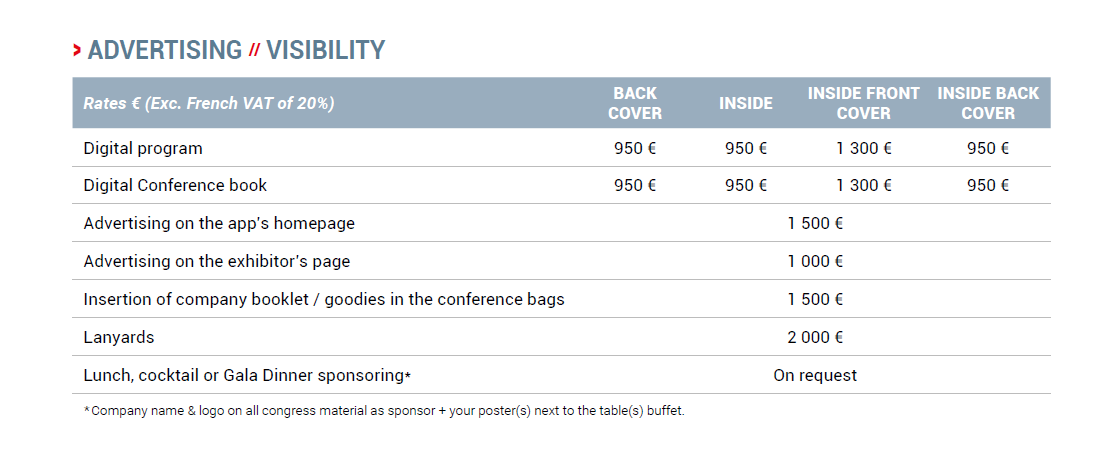Select Digital program Inside Front Cover price

864,148
